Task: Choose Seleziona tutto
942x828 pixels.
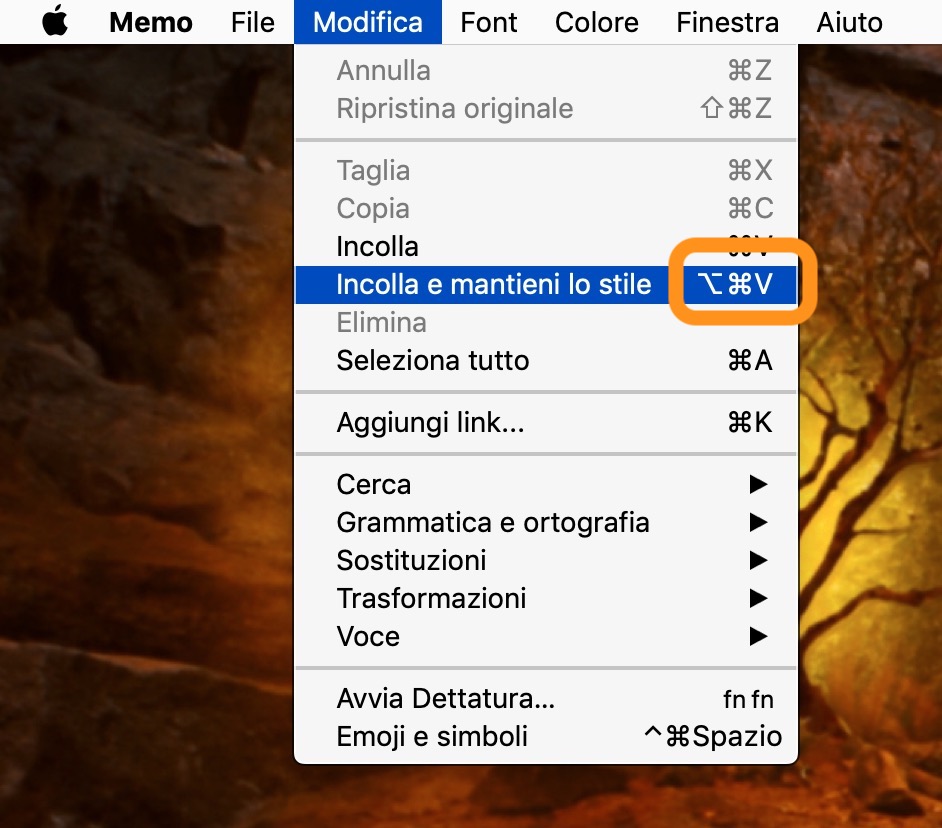Action: click(x=433, y=361)
